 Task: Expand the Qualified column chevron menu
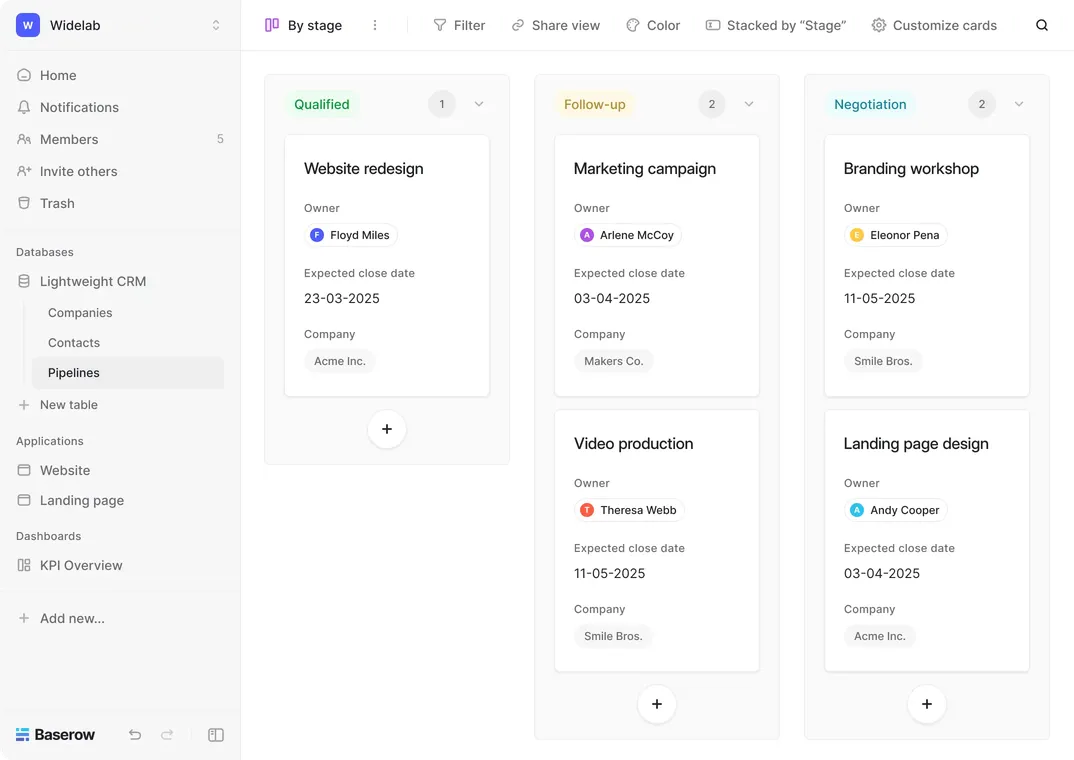coord(479,104)
